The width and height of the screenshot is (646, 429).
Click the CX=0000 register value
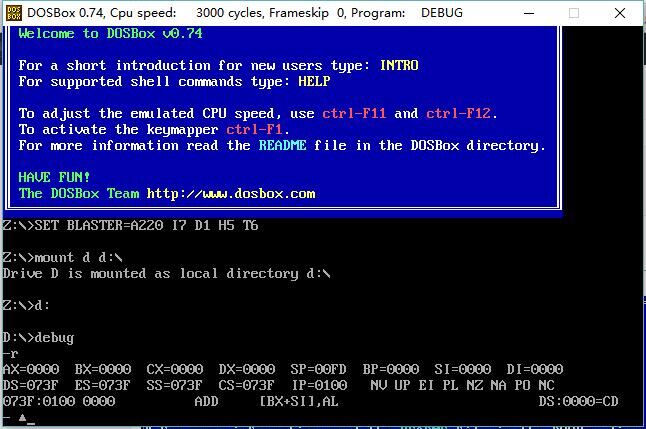tap(175, 369)
